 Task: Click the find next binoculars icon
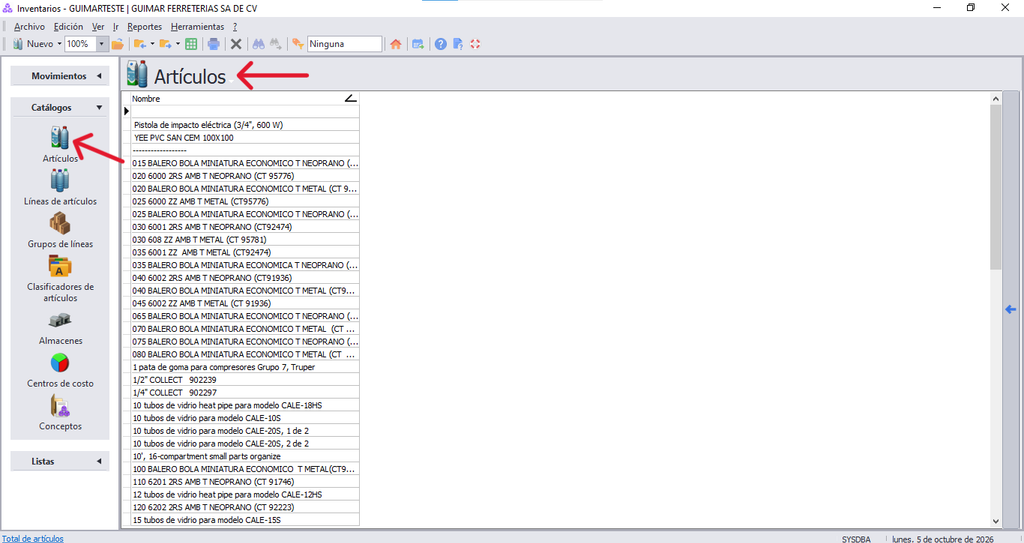[276, 44]
